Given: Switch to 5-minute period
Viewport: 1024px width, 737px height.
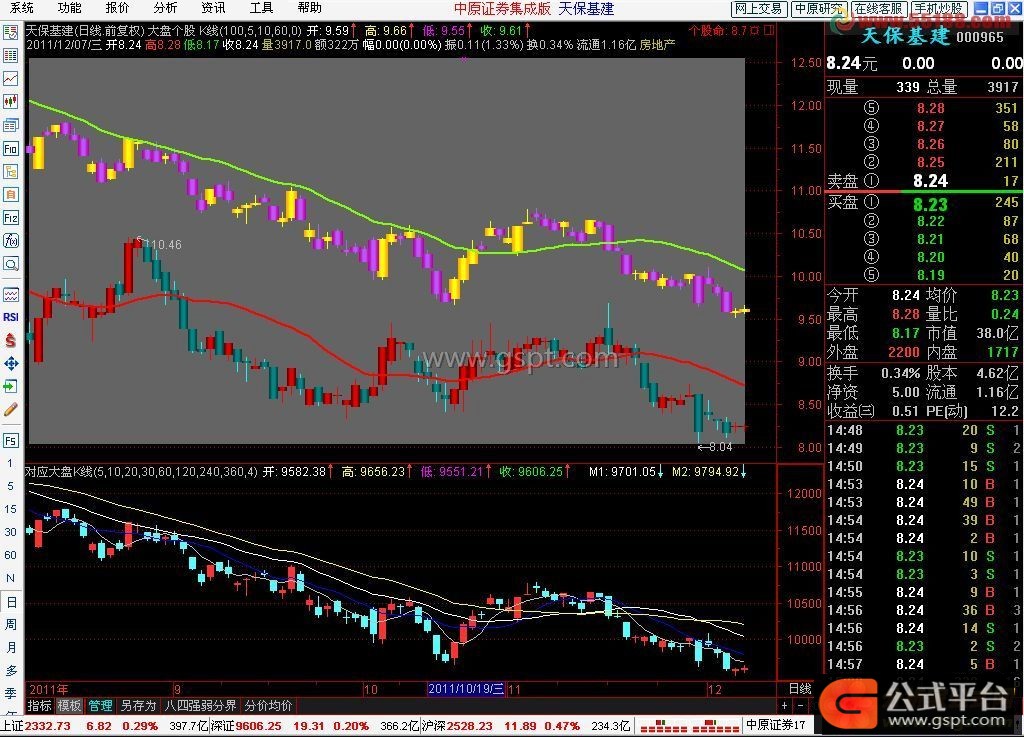Looking at the screenshot, I should click(10, 486).
